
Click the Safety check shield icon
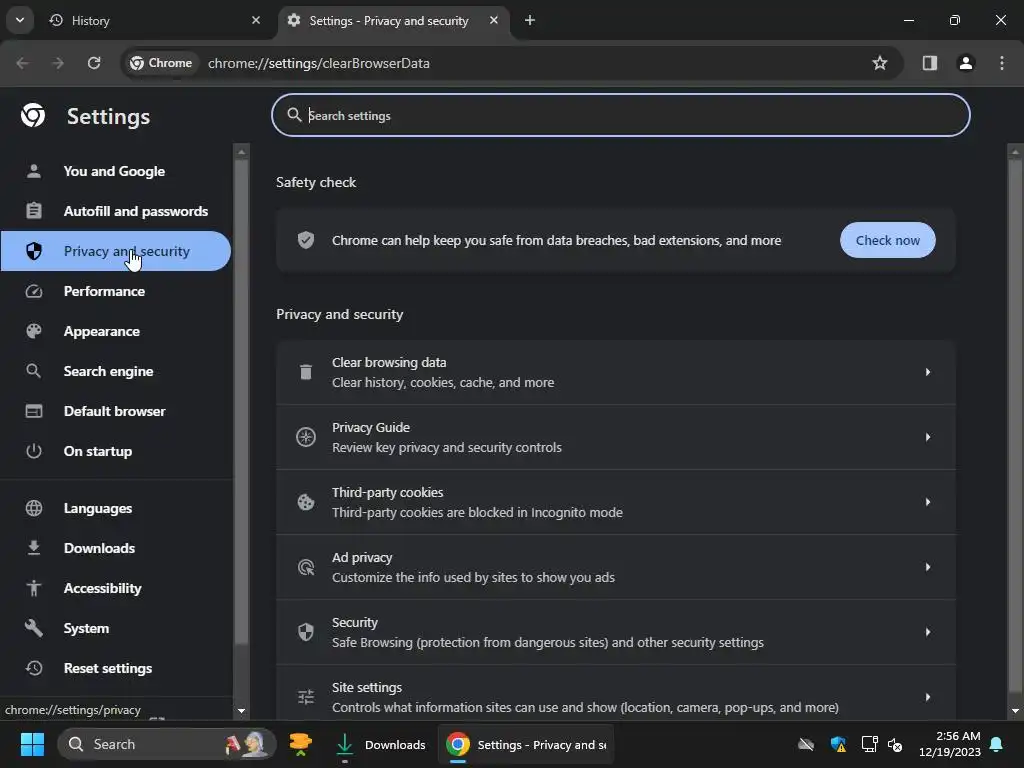(x=306, y=240)
